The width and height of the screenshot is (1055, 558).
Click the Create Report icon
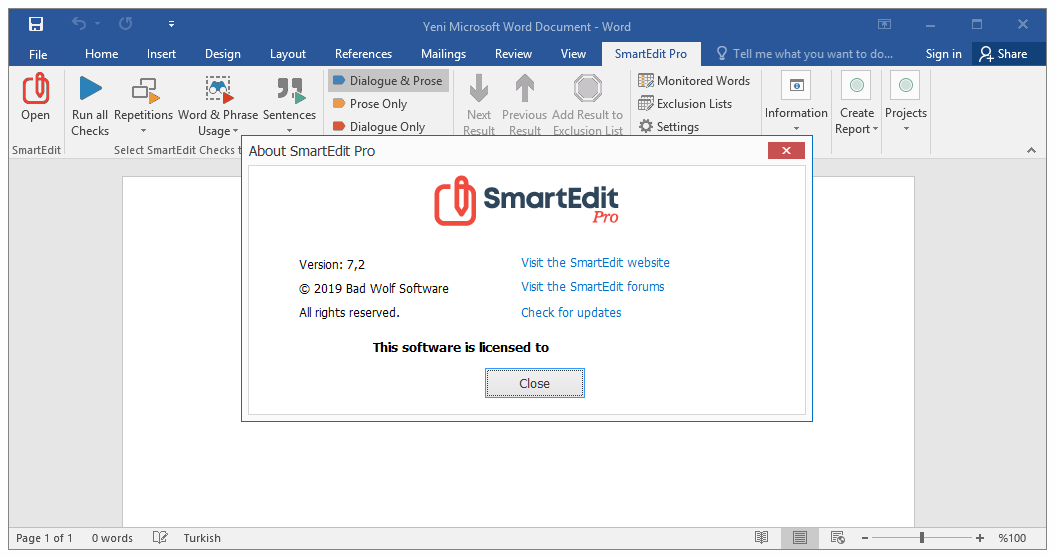click(x=857, y=85)
